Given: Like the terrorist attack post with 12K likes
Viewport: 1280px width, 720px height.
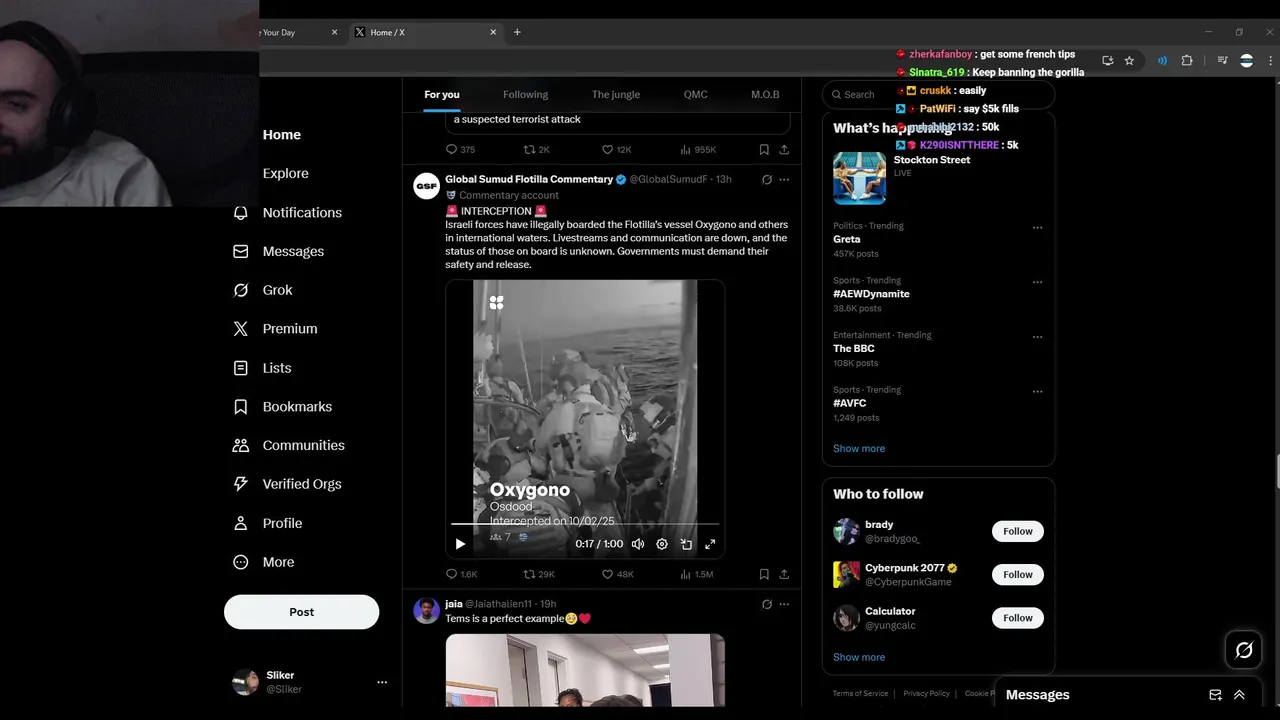Looking at the screenshot, I should click(x=616, y=150).
